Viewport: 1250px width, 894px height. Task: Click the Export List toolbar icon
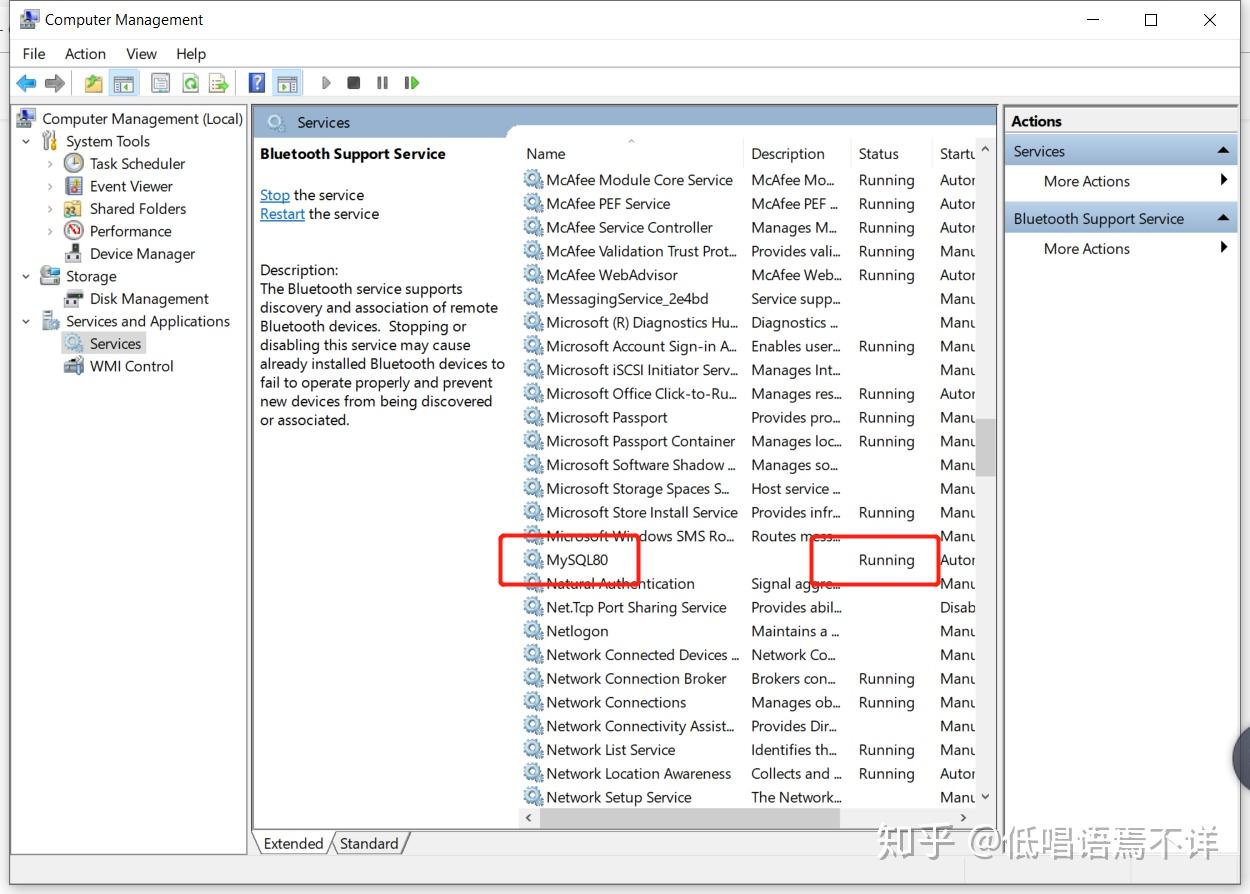[x=219, y=83]
